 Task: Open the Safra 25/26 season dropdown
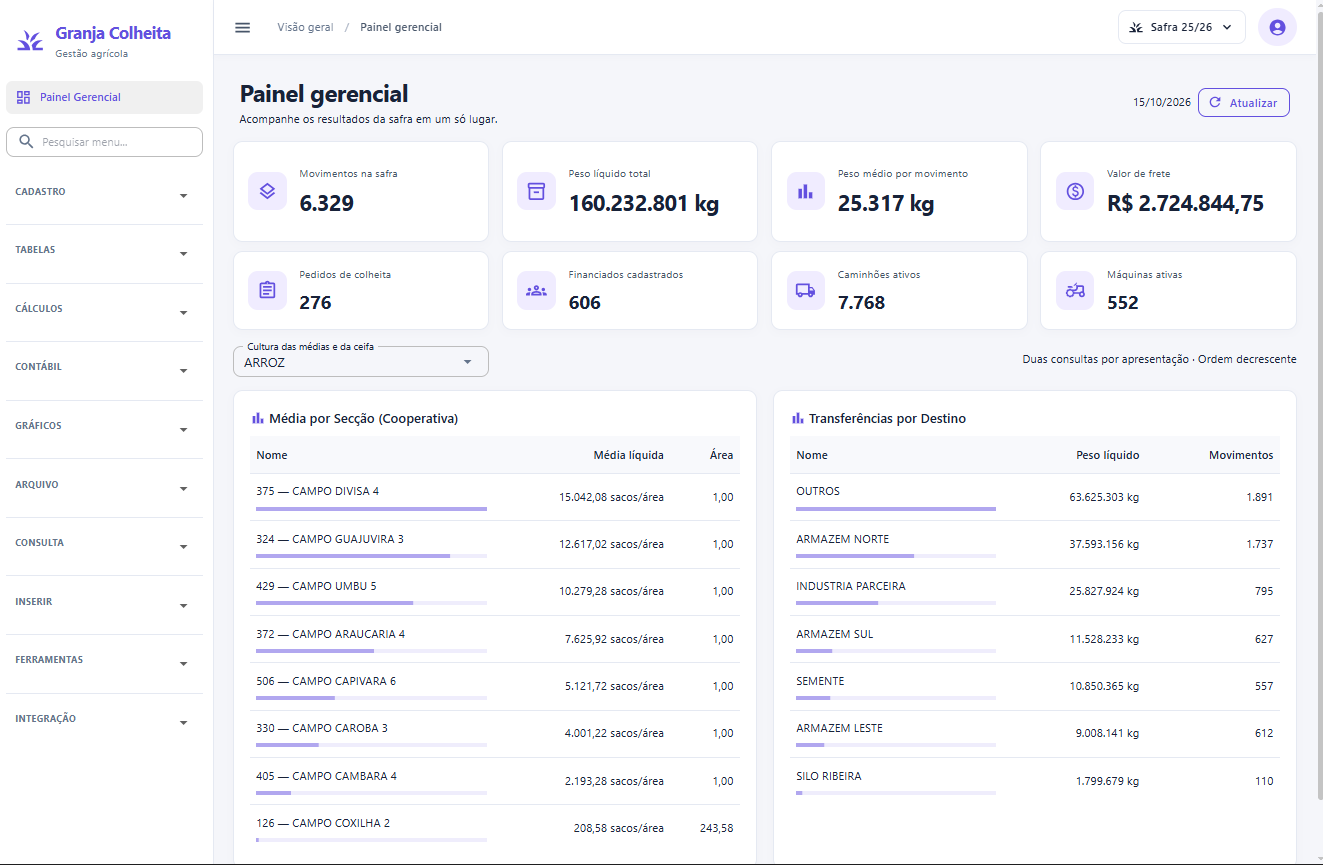tap(1181, 27)
